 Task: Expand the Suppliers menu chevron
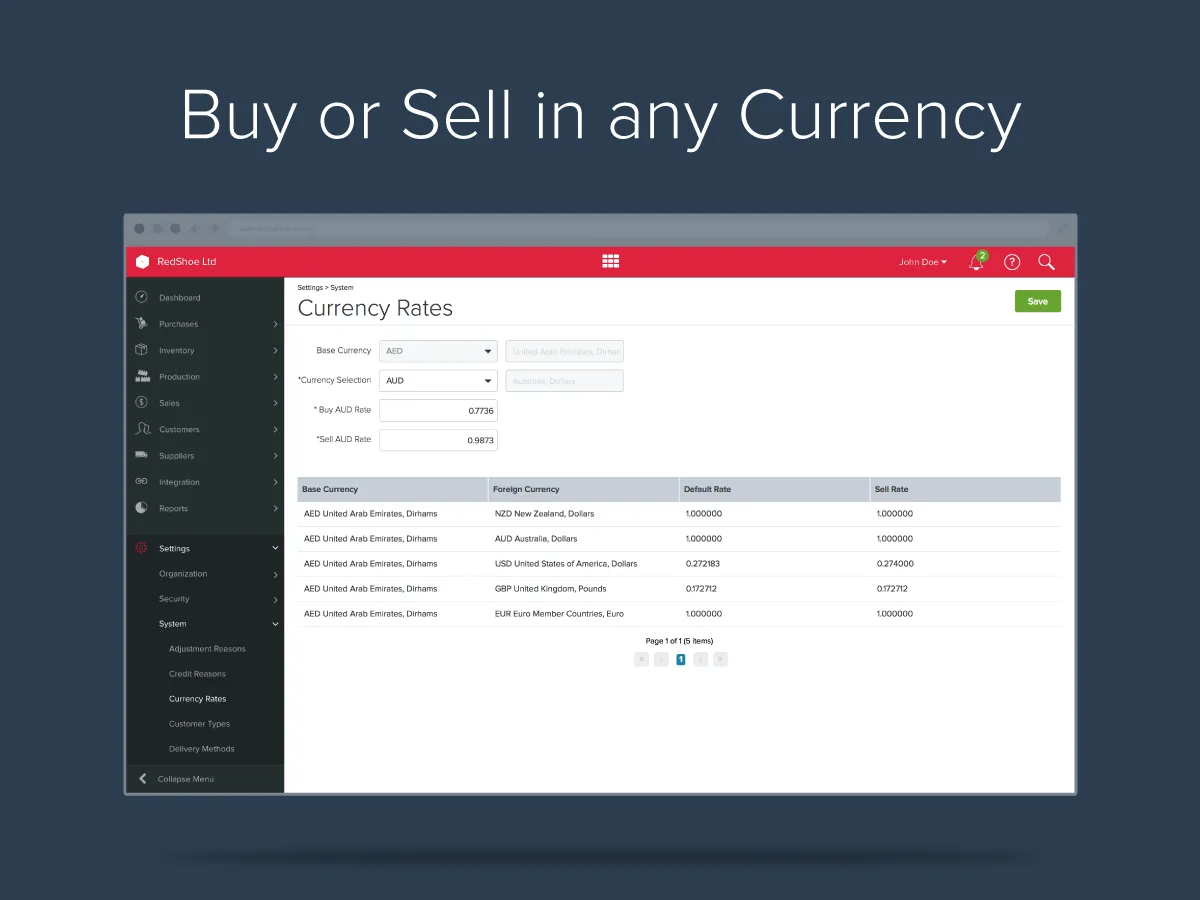pos(275,456)
